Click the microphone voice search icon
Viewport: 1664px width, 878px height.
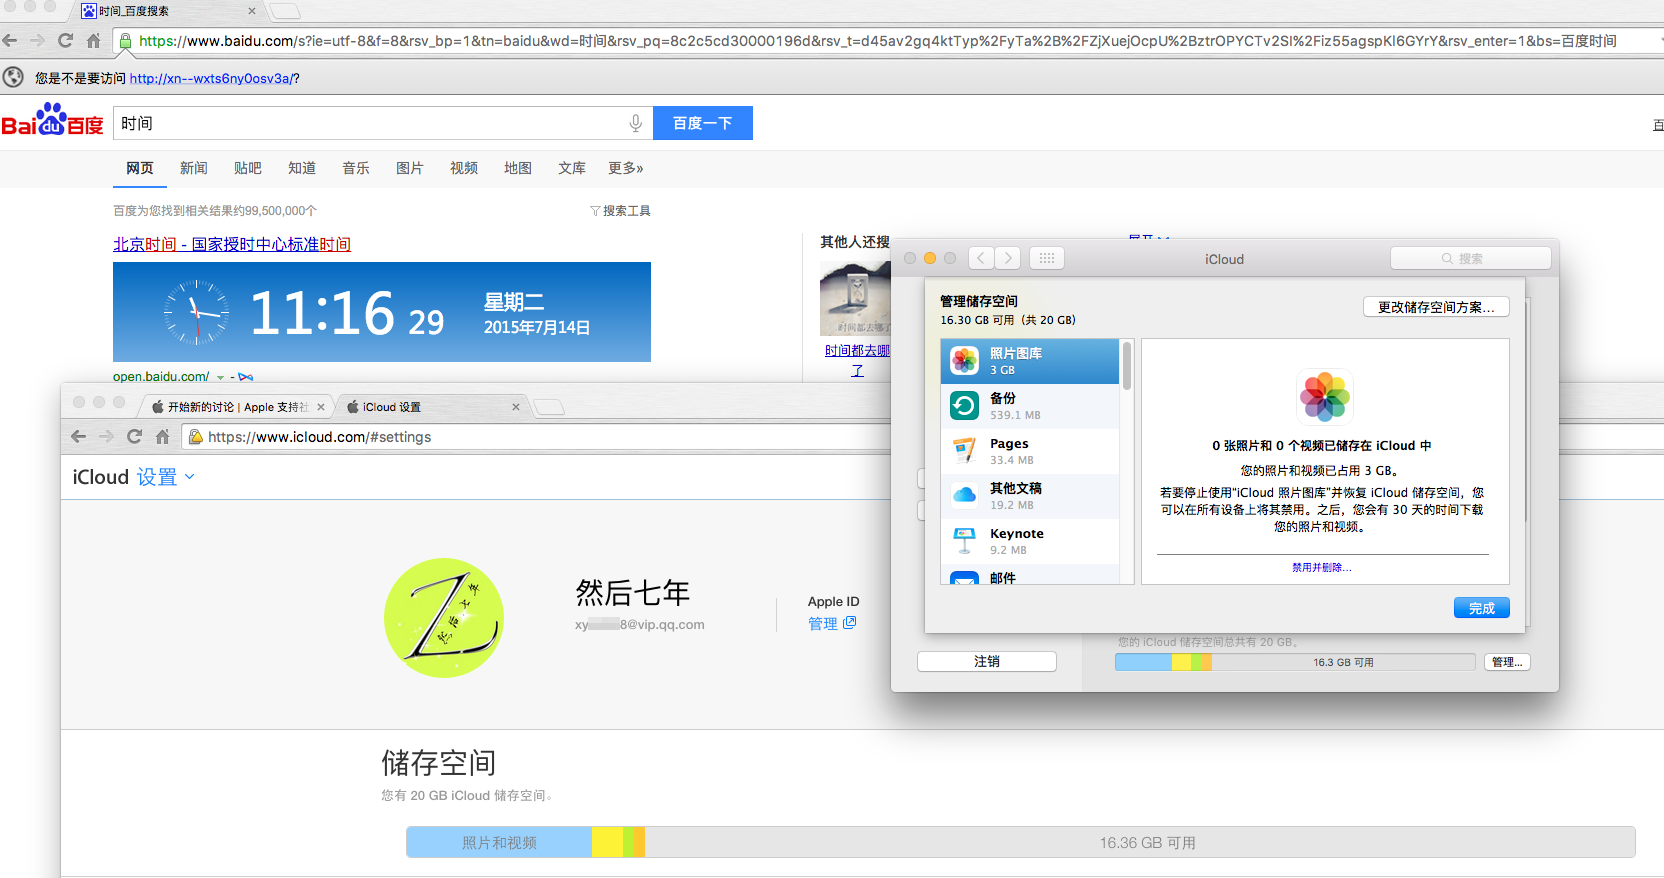[635, 123]
